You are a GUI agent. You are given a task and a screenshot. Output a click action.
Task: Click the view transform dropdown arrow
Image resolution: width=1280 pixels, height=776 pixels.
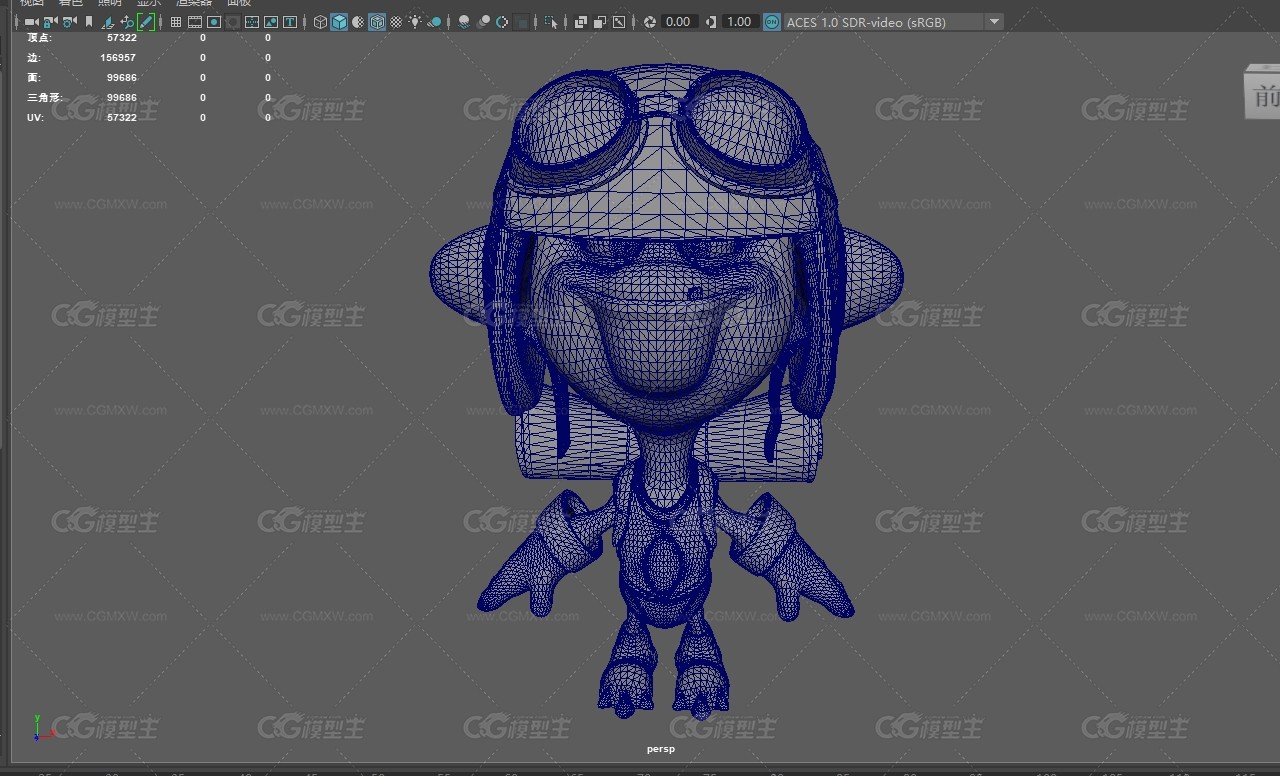[993, 22]
